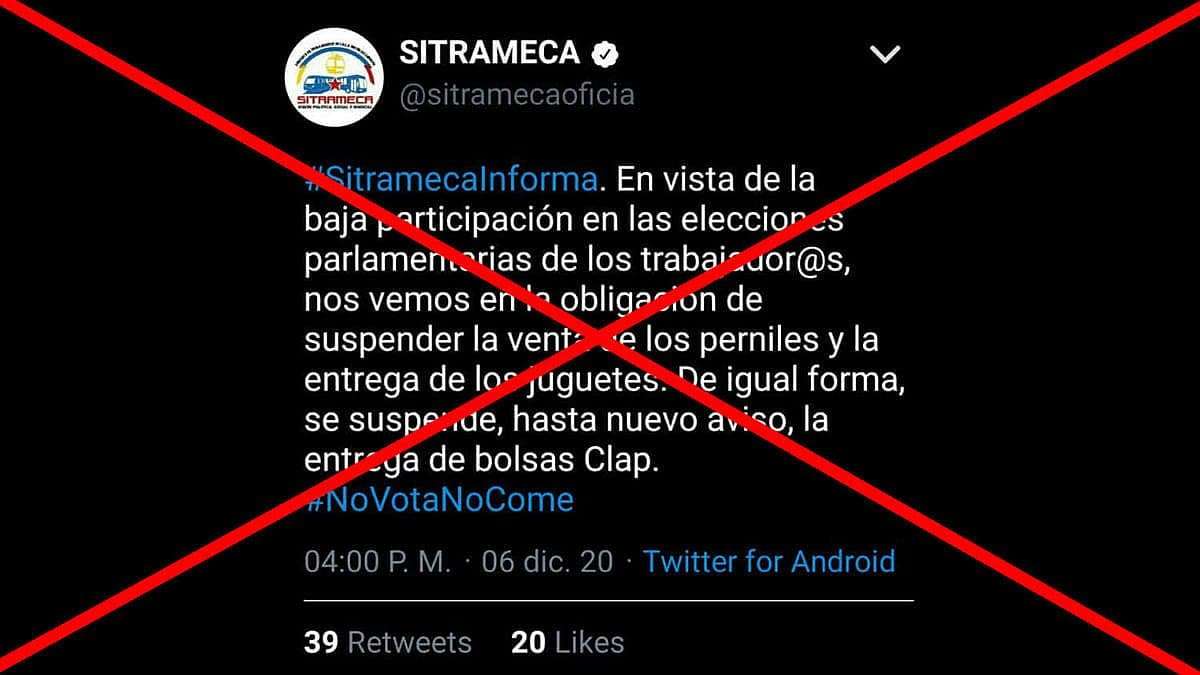Click the red SITRAMECA text in the logo
1200x675 pixels.
tap(335, 99)
